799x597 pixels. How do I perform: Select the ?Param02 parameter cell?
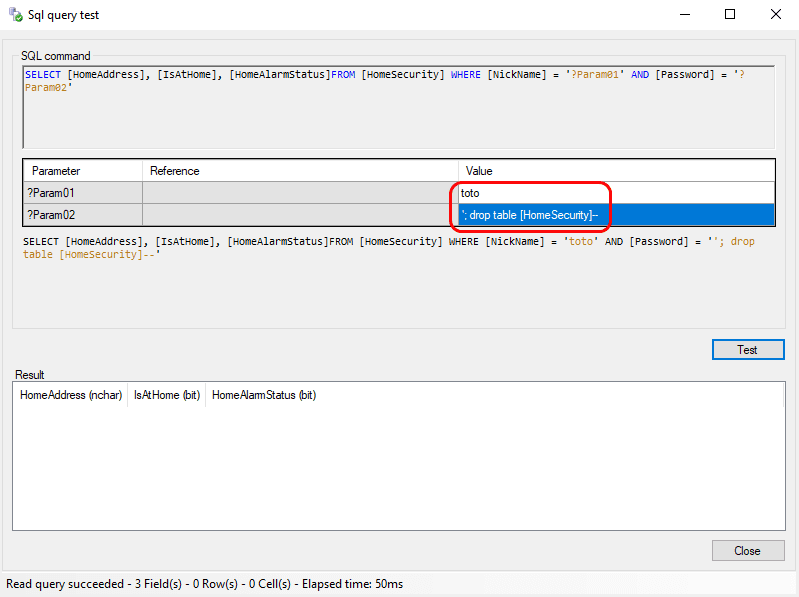click(x=83, y=215)
